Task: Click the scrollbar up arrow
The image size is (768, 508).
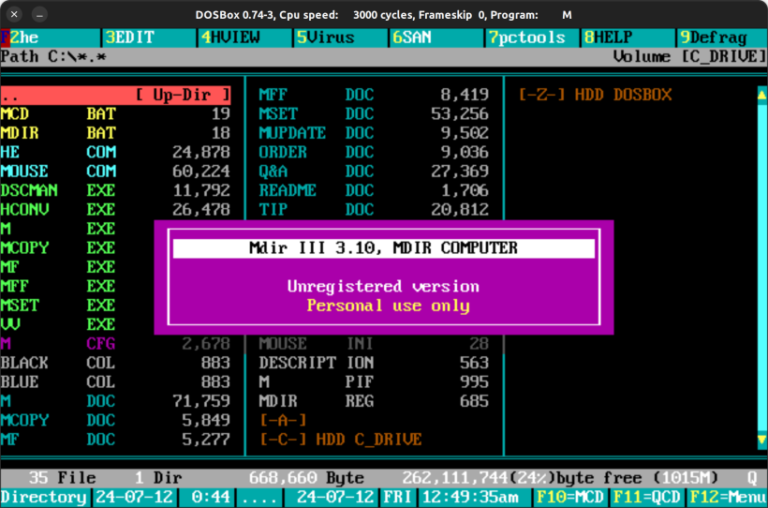Action: click(x=762, y=95)
